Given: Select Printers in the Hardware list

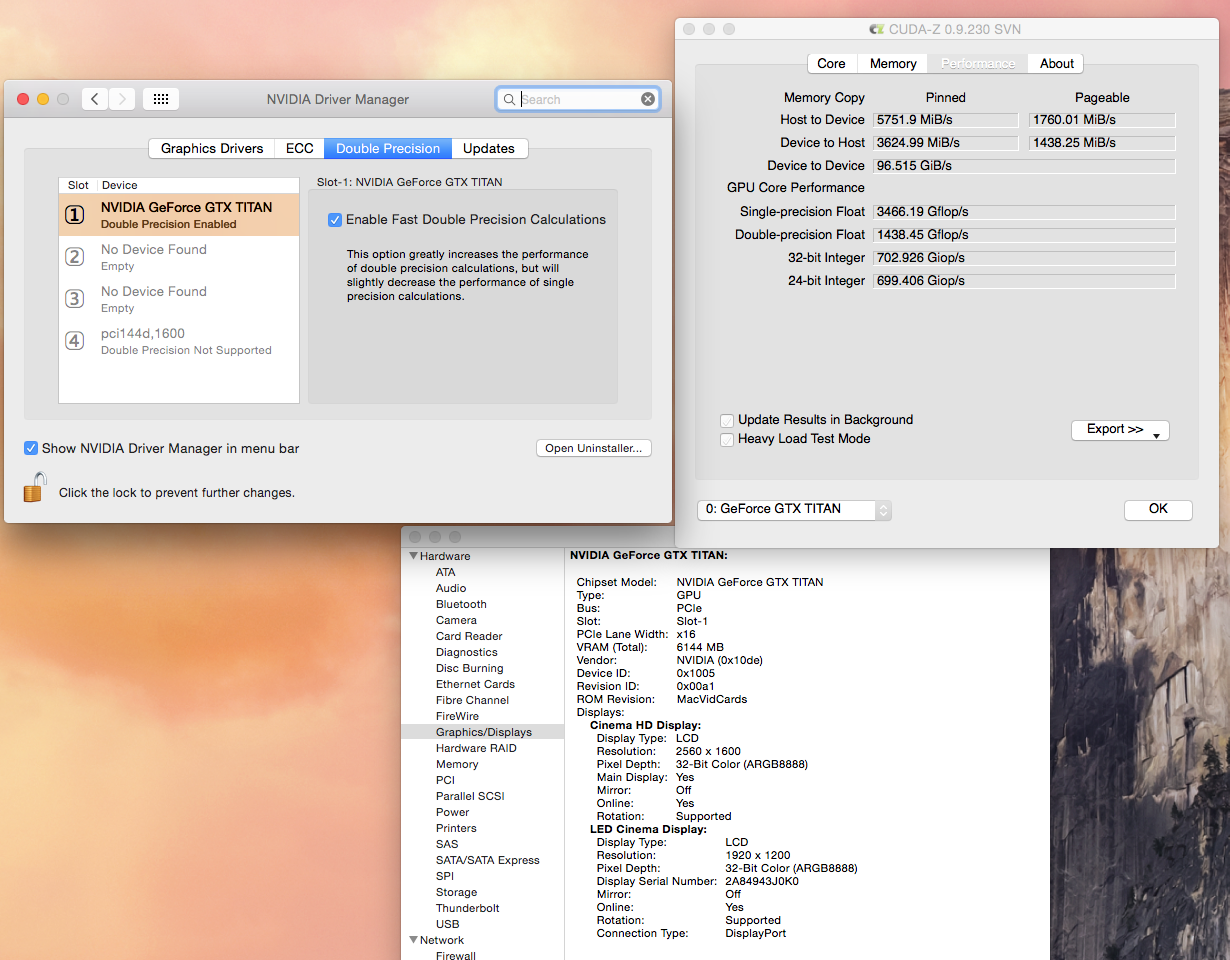Looking at the screenshot, I should click(456, 828).
